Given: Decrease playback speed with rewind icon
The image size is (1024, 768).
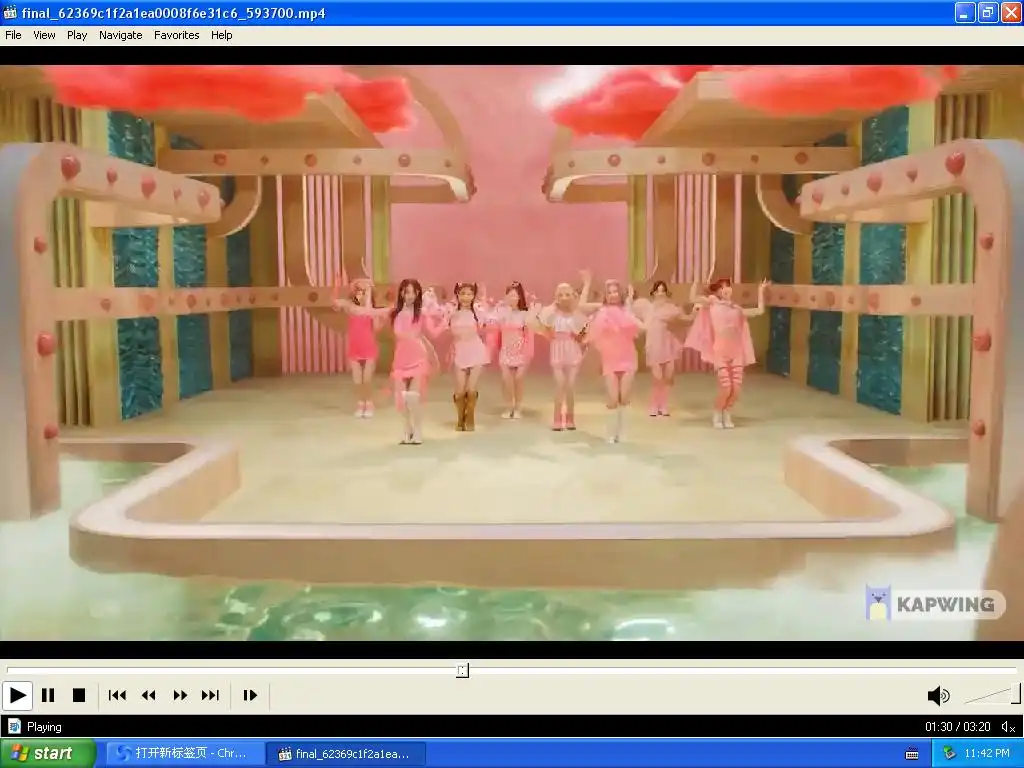Looking at the screenshot, I should pyautogui.click(x=149, y=696).
